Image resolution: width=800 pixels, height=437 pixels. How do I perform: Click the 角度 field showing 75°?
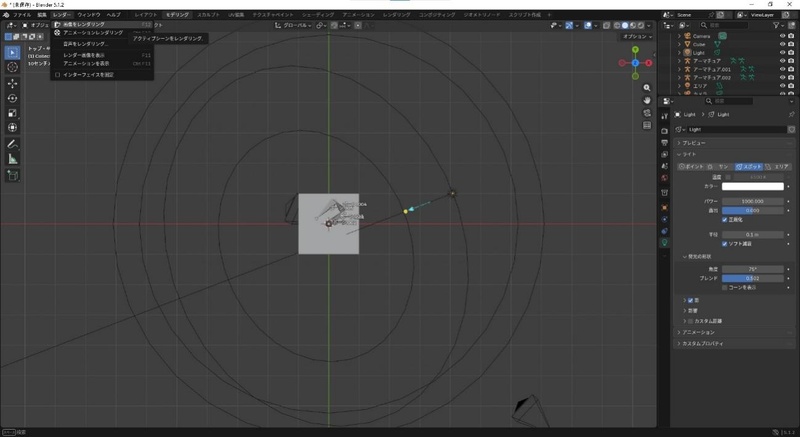(753, 269)
